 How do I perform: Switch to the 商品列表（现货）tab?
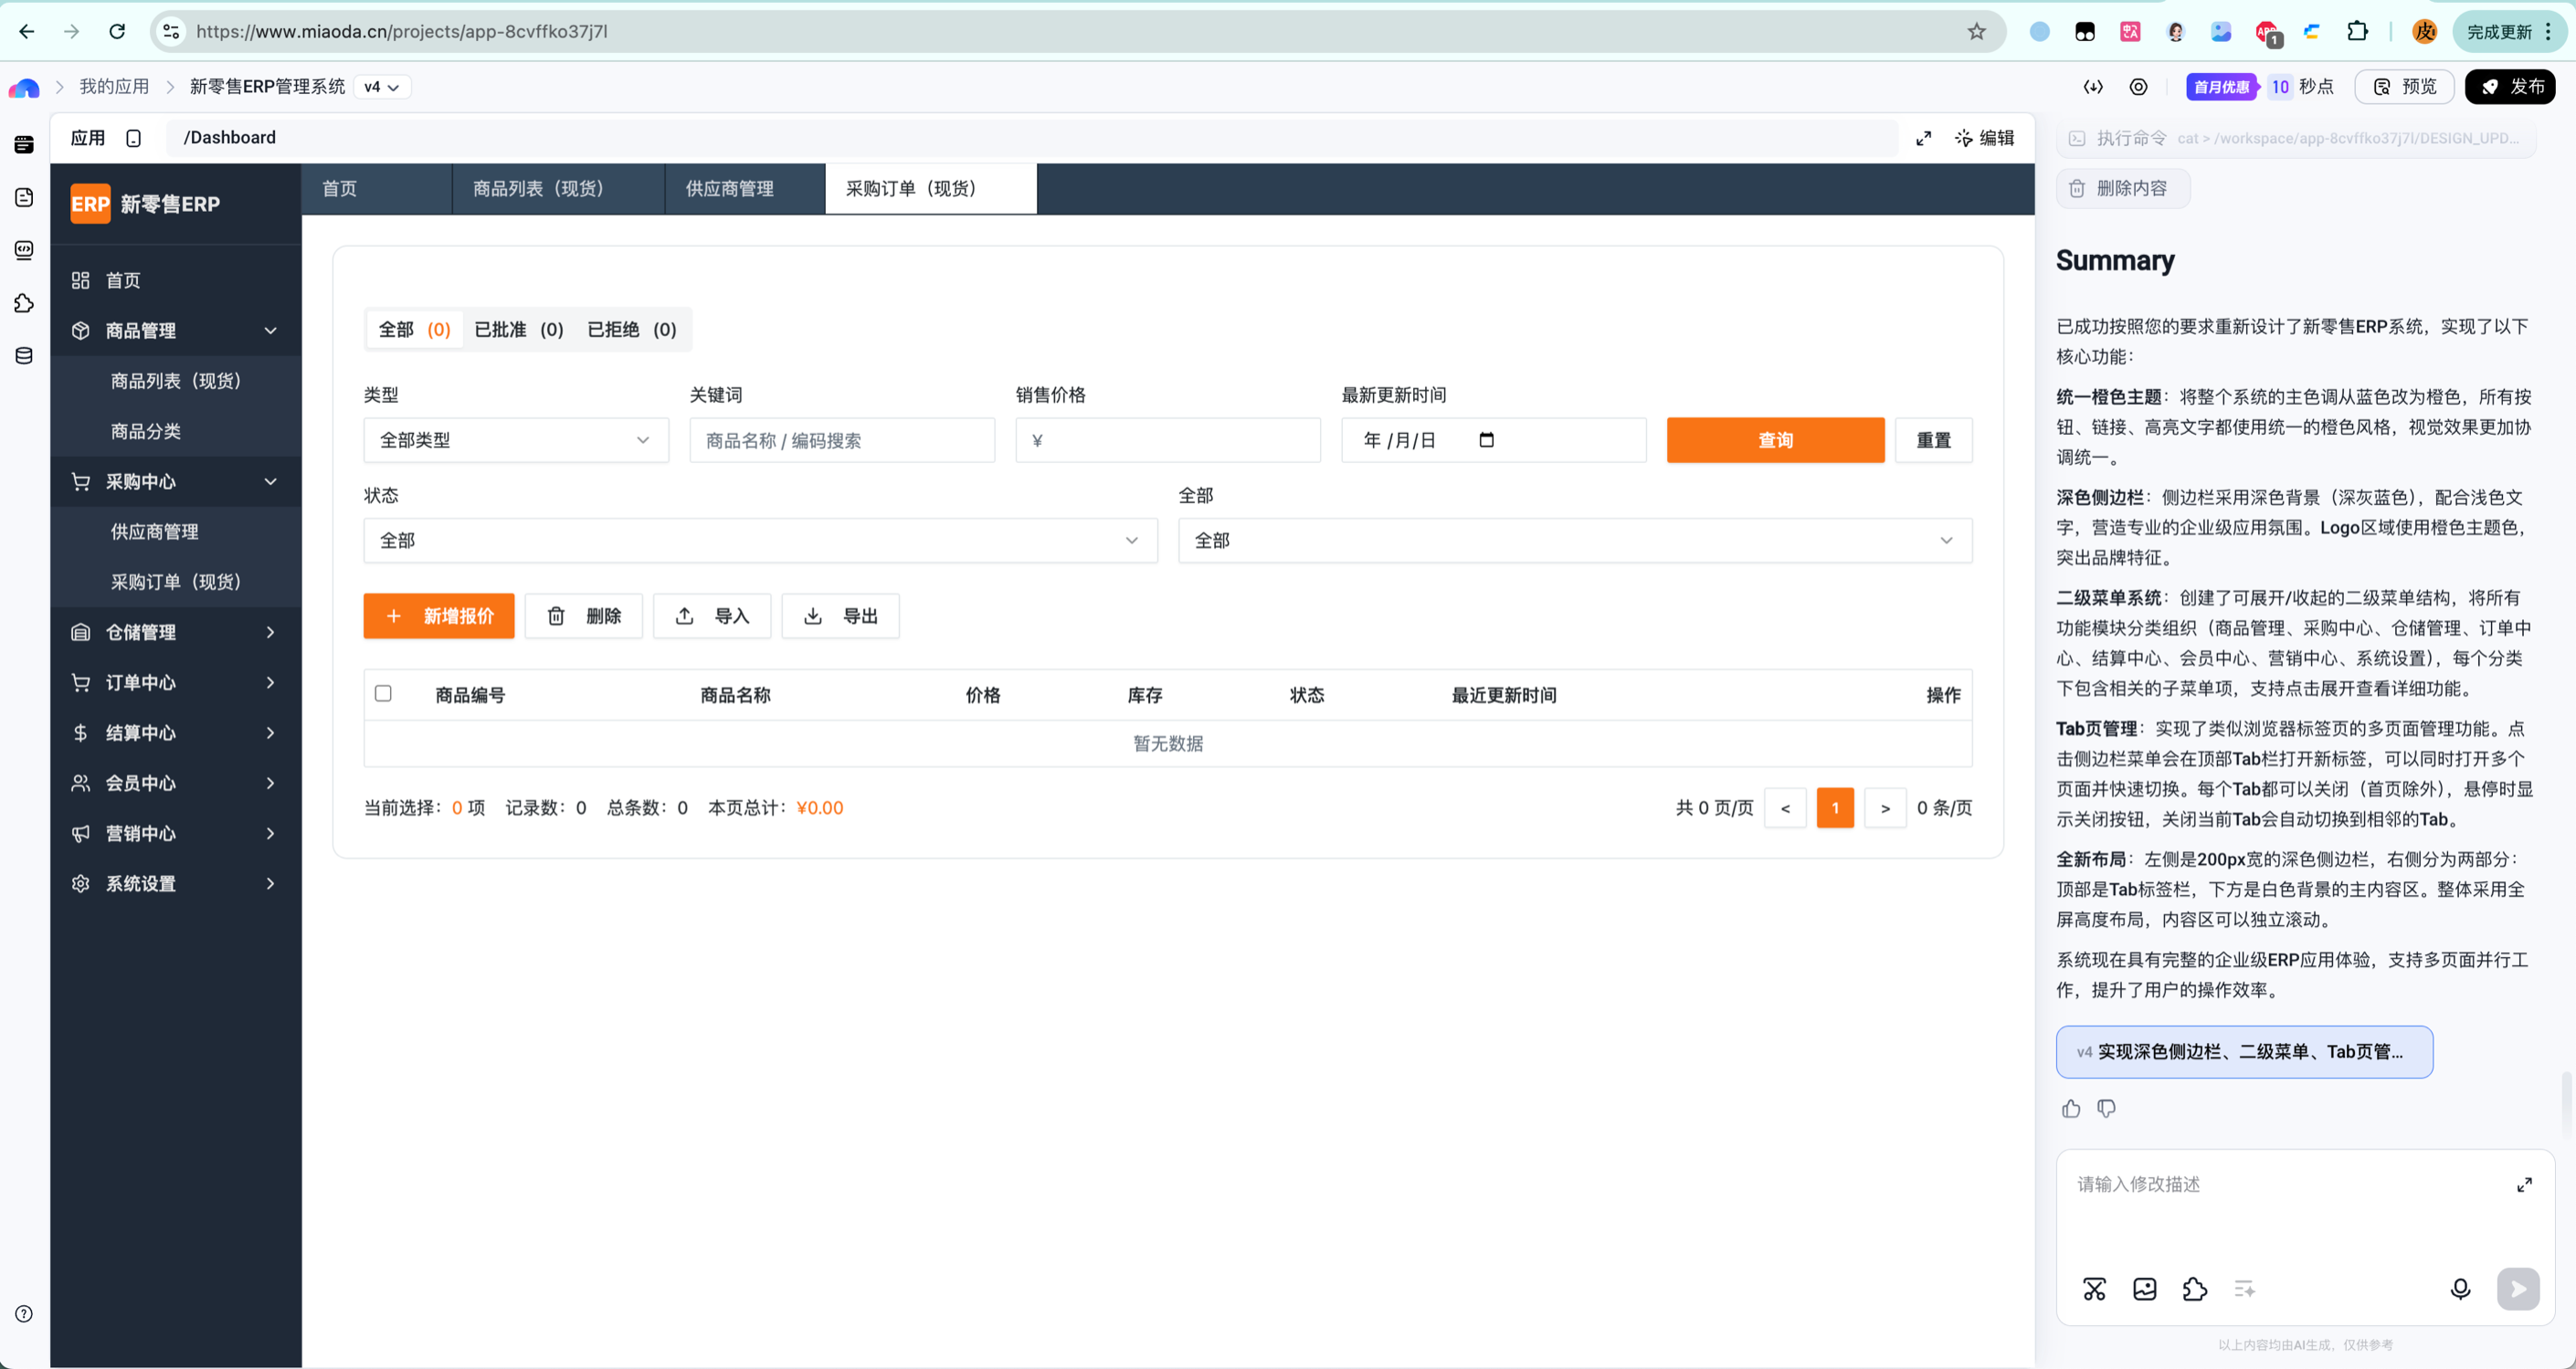point(538,188)
